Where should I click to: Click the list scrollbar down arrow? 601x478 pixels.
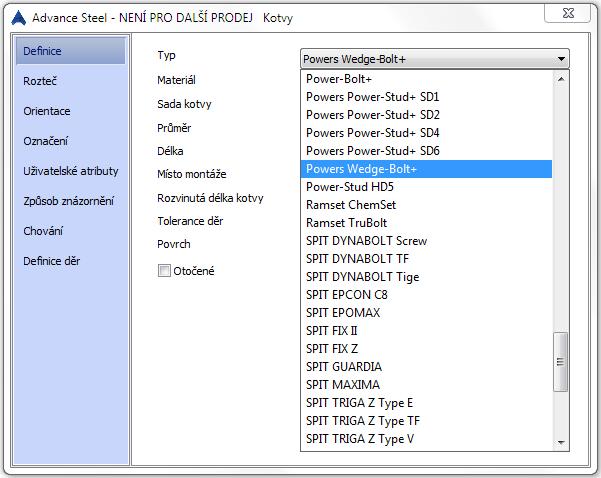tap(561, 442)
